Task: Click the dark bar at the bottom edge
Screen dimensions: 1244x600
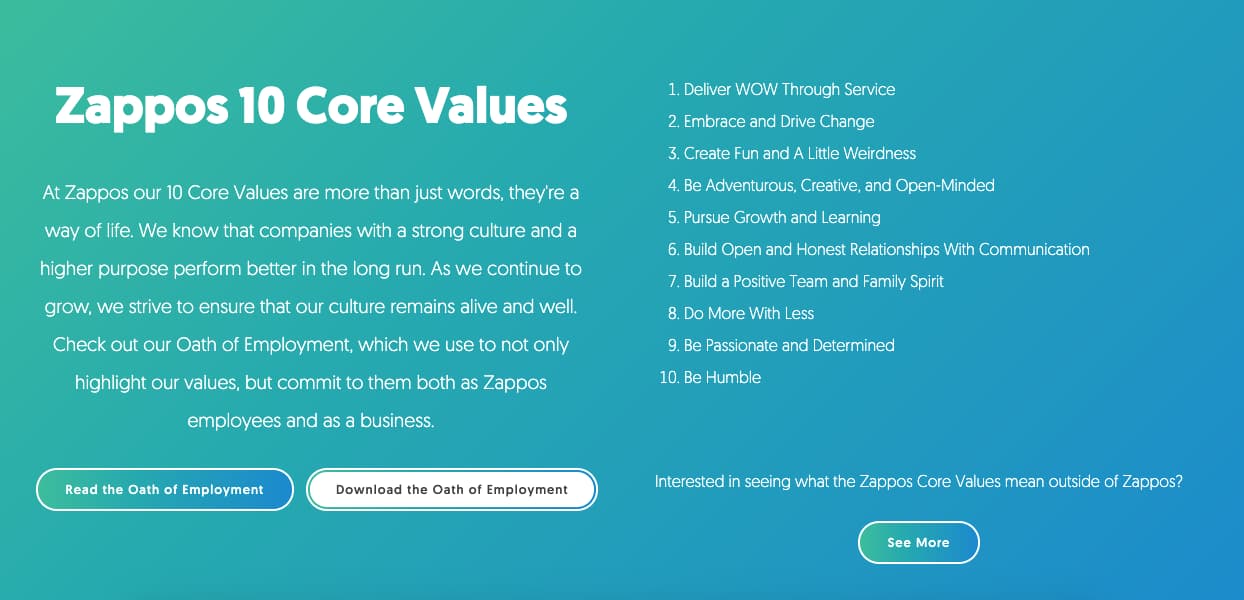Action: coord(622,596)
